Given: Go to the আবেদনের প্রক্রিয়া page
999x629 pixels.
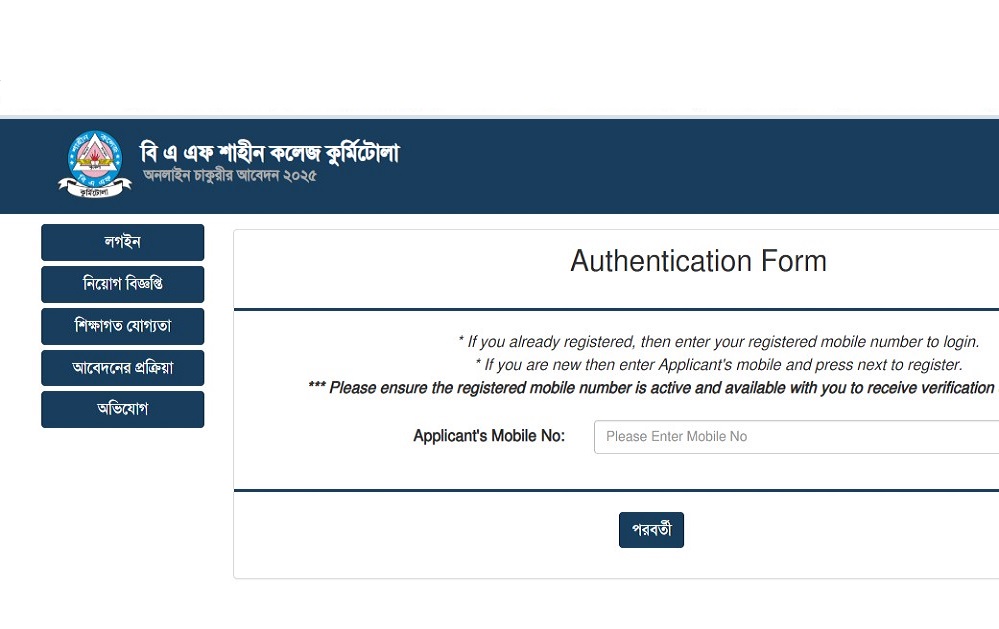Looking at the screenshot, I should [122, 368].
